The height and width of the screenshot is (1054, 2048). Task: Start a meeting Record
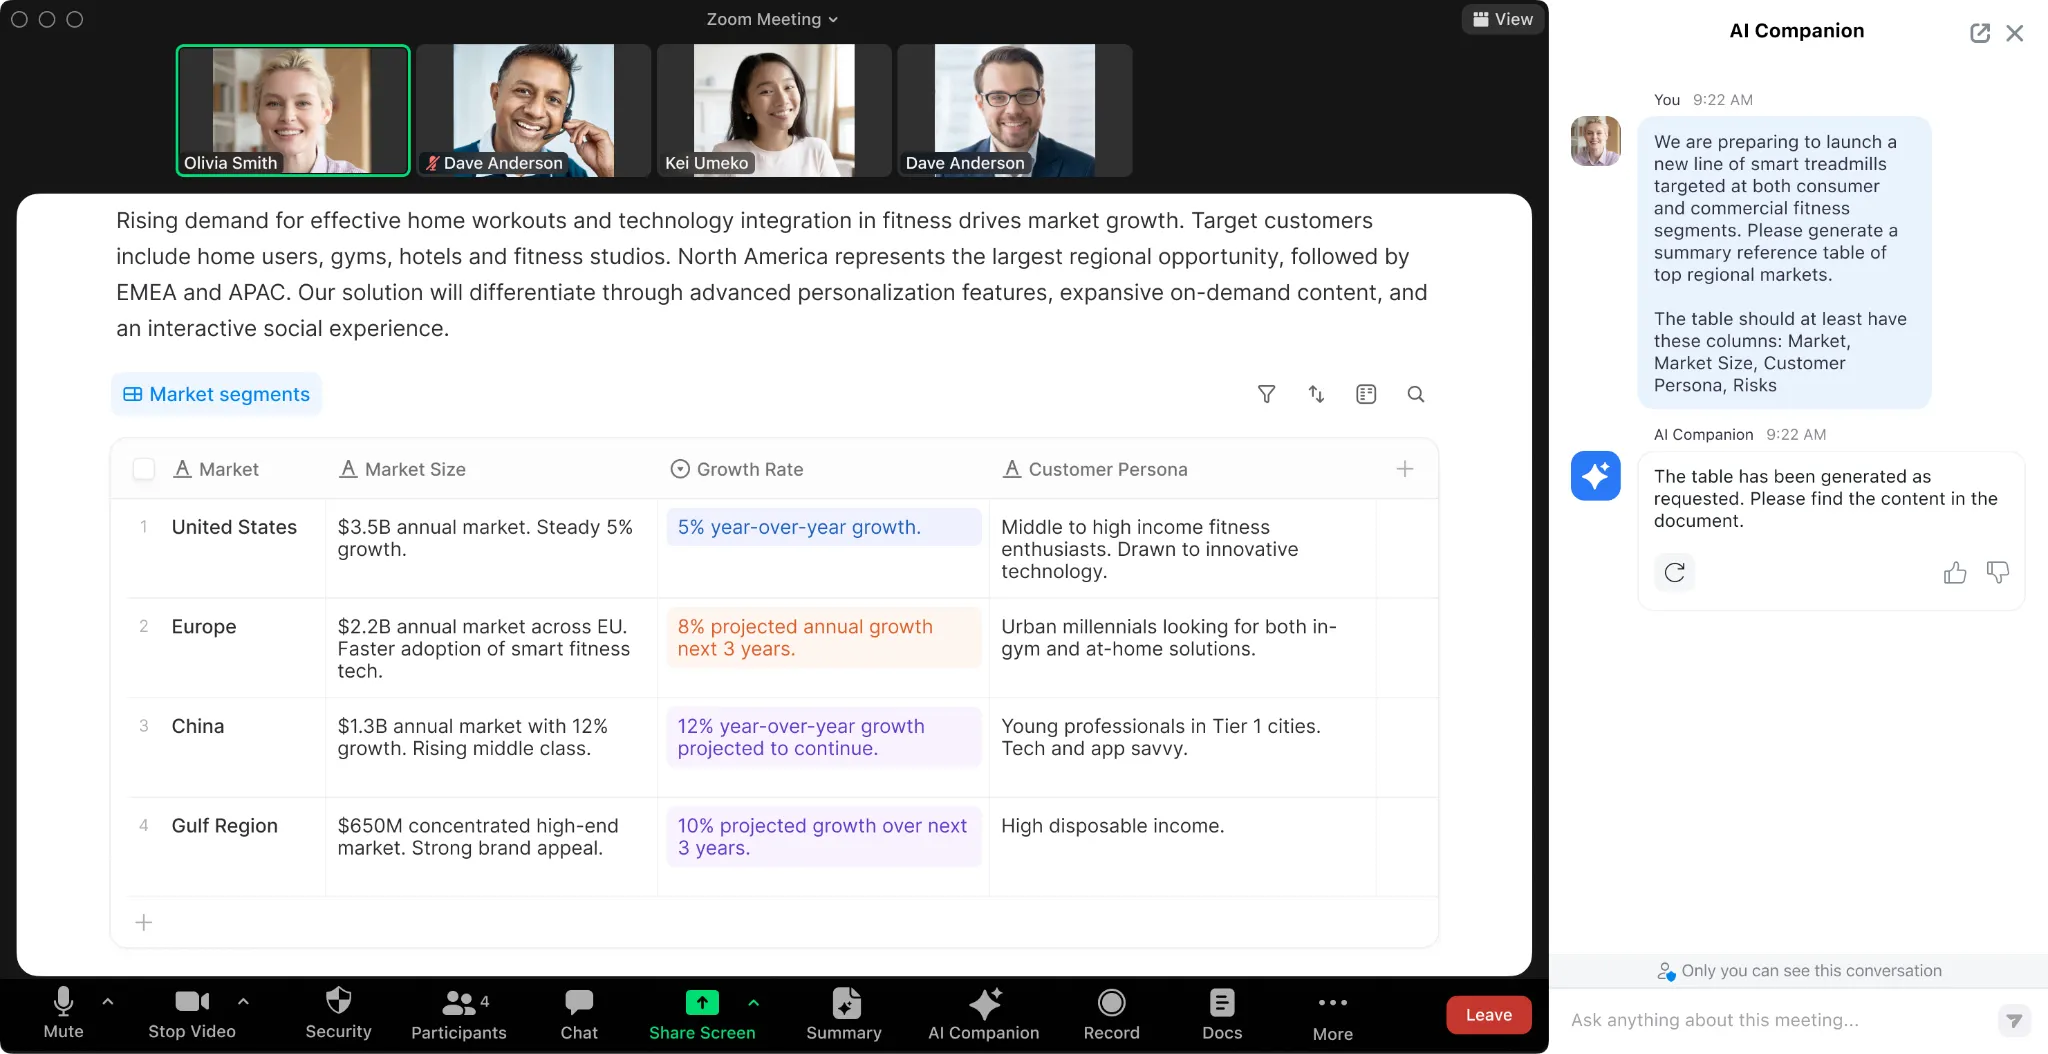1111,1013
